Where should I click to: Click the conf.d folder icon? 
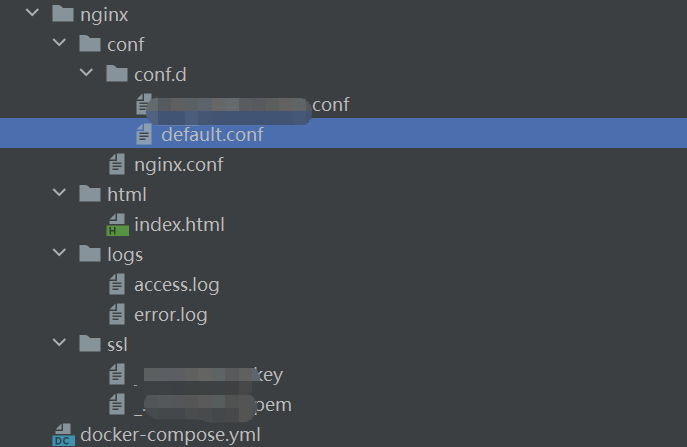[117, 74]
